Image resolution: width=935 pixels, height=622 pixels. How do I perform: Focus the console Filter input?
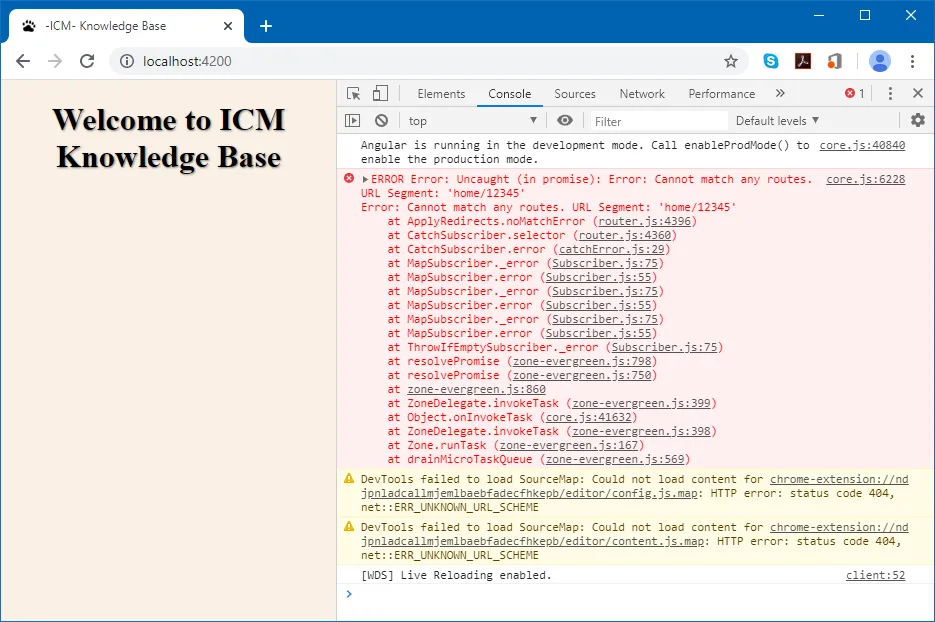click(x=659, y=121)
